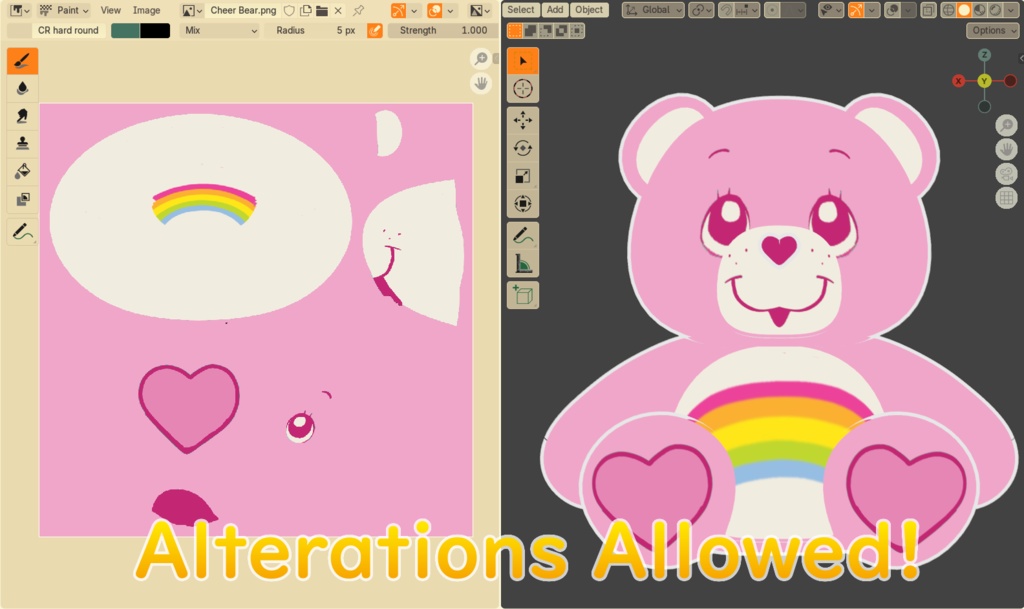Select the Annotate tool in the paint sidebar

(x=20, y=232)
